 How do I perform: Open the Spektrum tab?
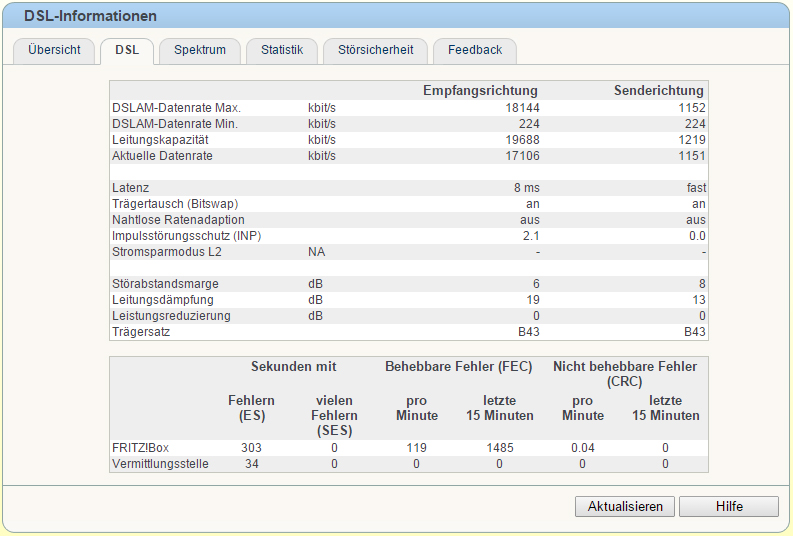click(200, 51)
